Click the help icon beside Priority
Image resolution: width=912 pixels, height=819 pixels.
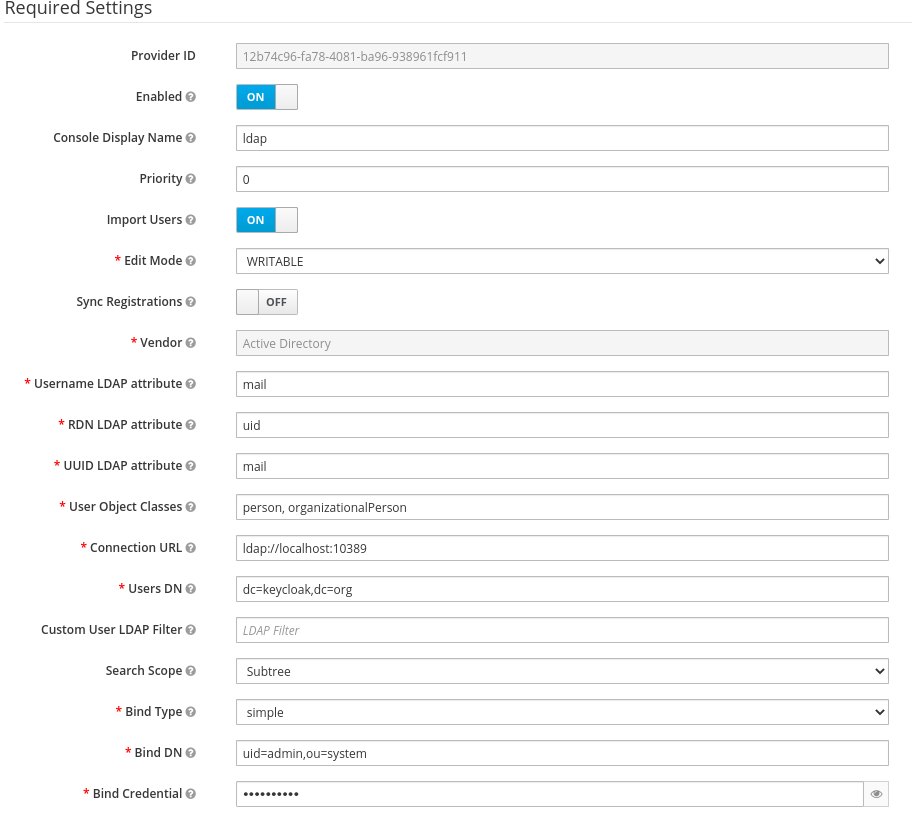tap(191, 178)
